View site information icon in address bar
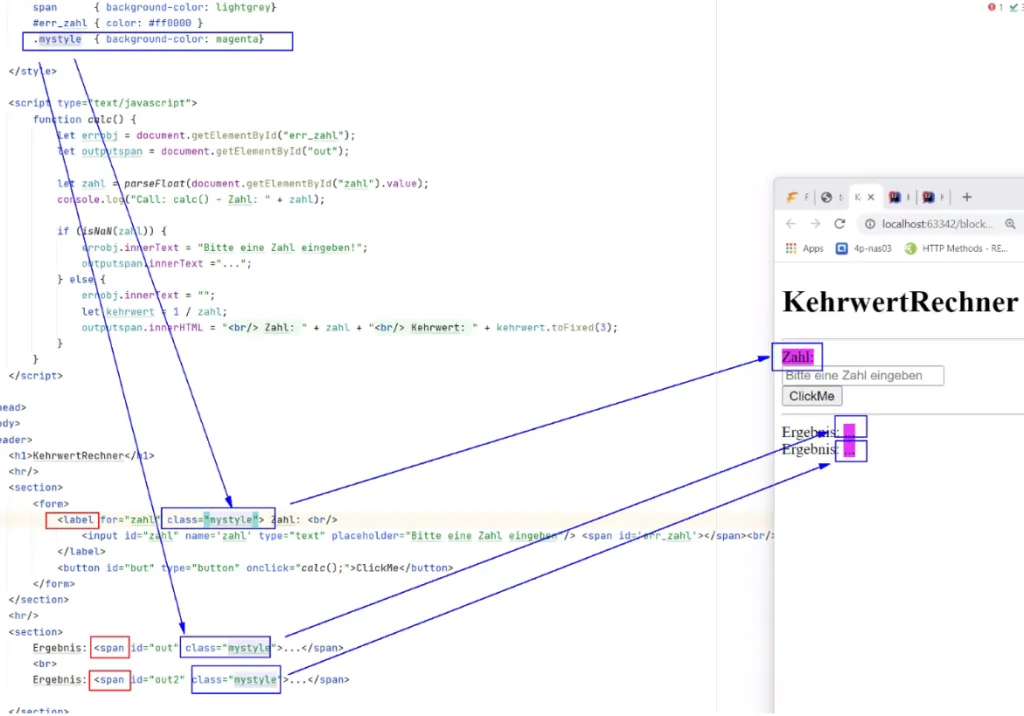This screenshot has height=716, width=1024. click(870, 224)
